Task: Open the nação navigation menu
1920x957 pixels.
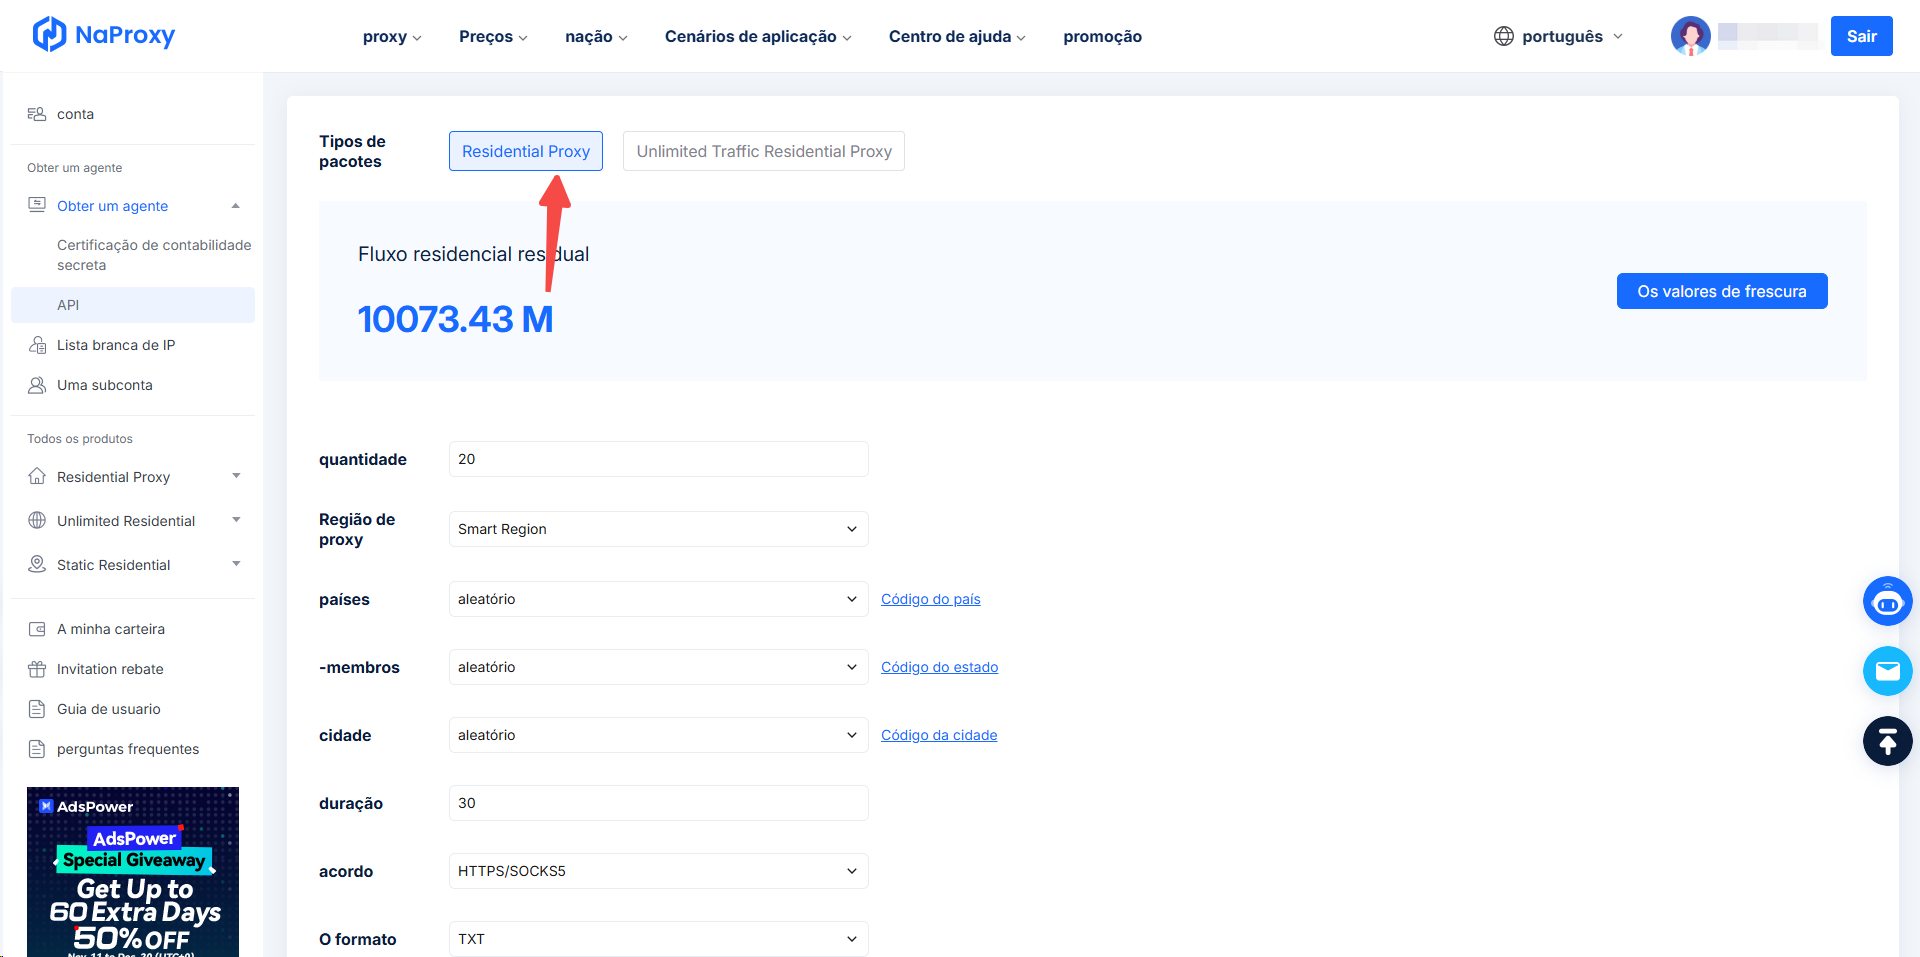Action: click(x=596, y=36)
